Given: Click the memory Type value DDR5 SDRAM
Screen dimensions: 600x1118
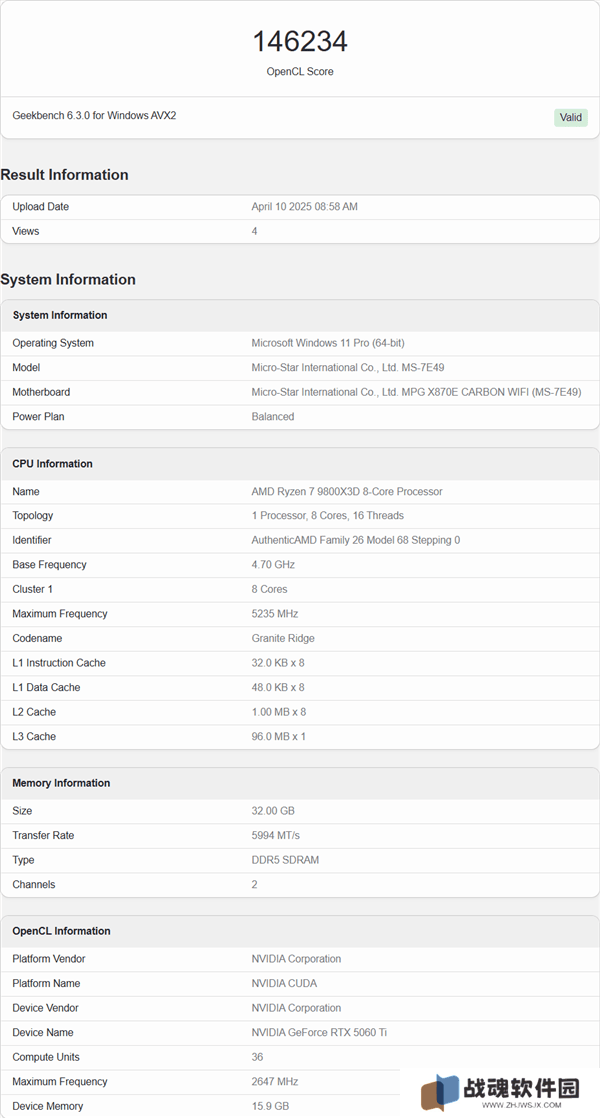Looking at the screenshot, I should tap(285, 860).
